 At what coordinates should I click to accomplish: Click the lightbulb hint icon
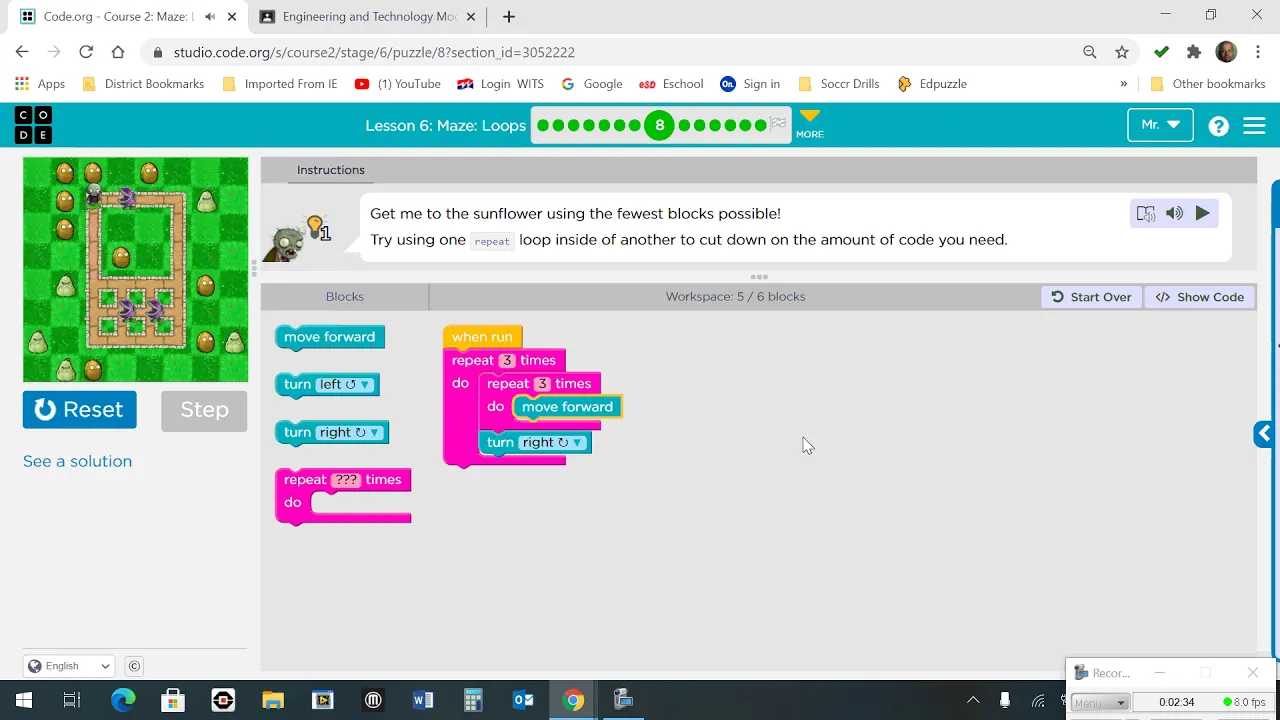(x=317, y=228)
